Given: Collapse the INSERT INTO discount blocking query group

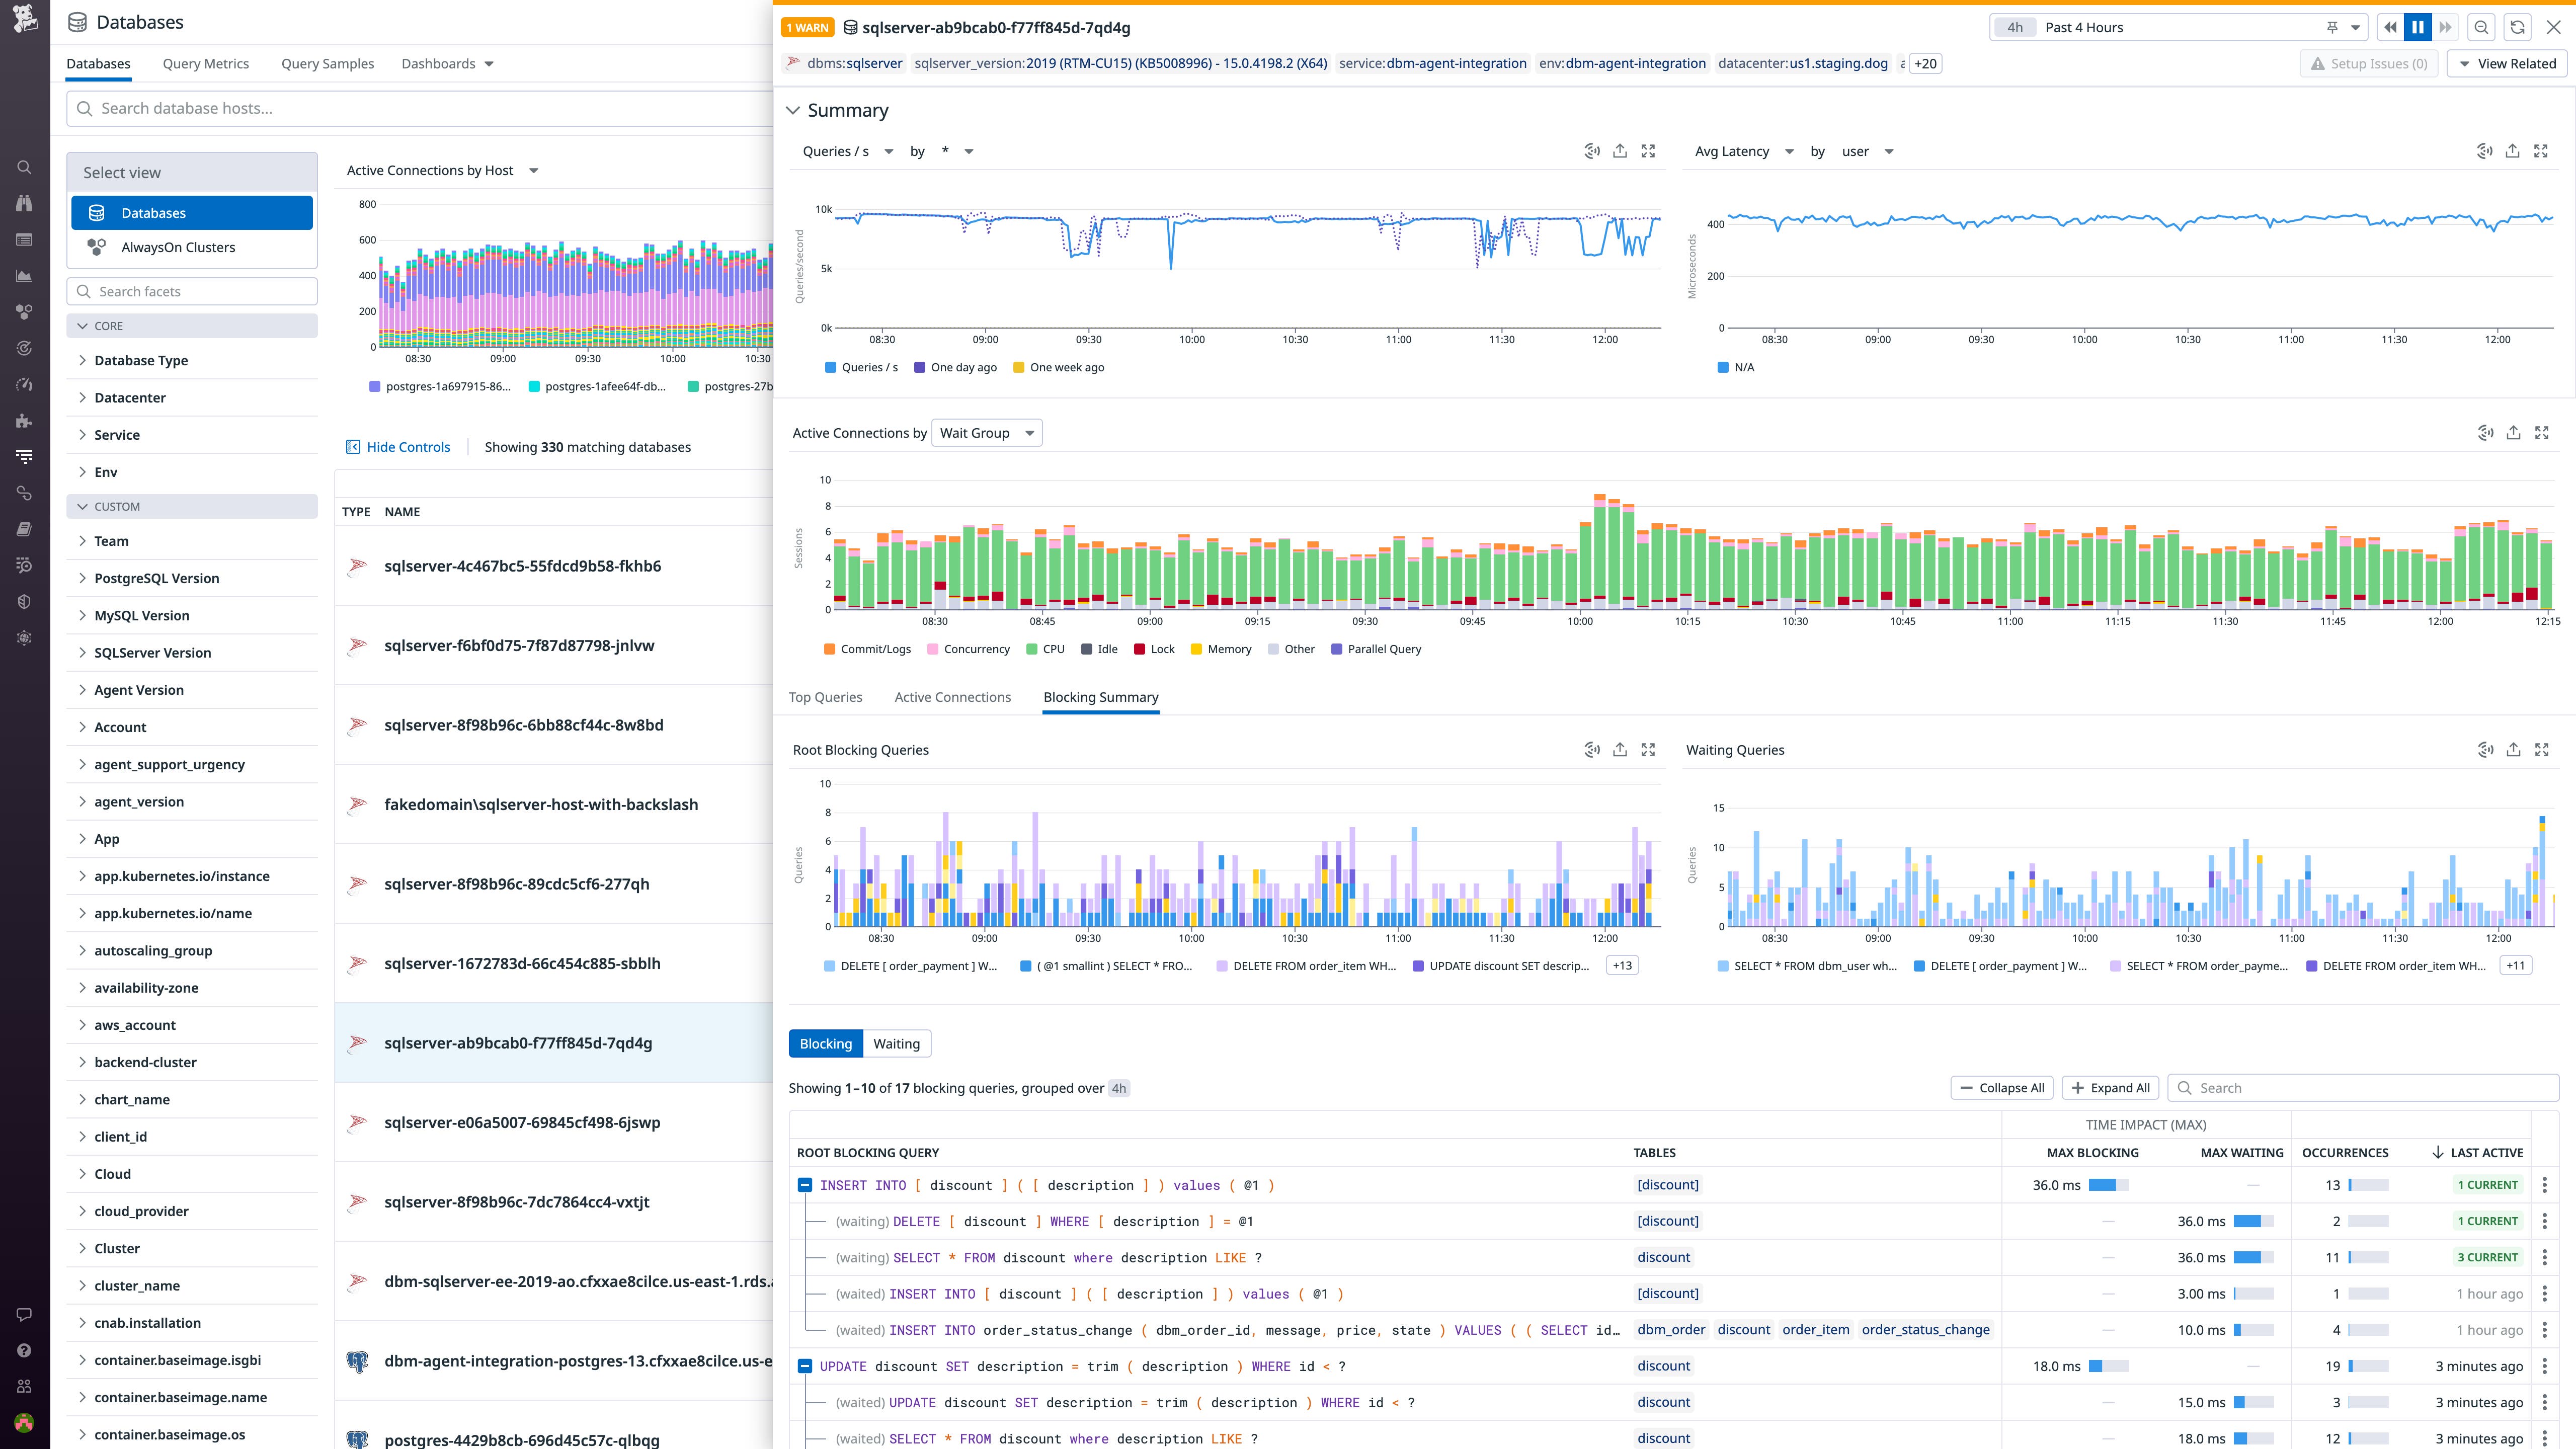Looking at the screenshot, I should pyautogui.click(x=805, y=1185).
